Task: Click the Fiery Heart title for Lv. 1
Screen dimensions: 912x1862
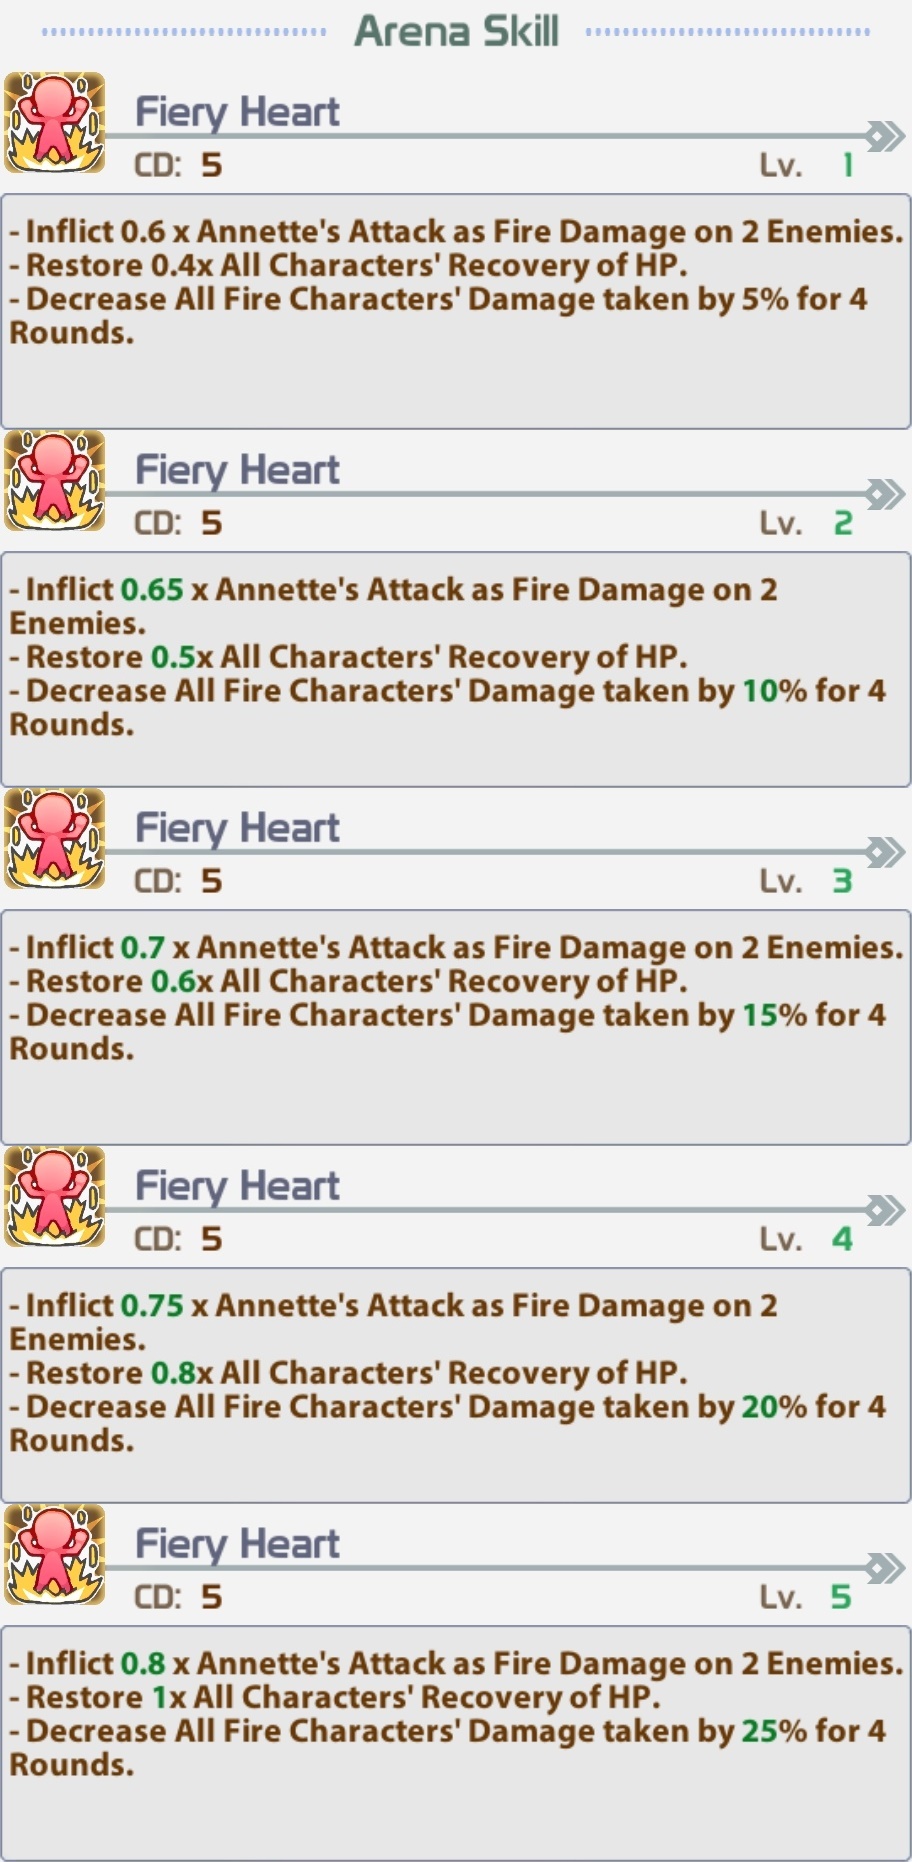Action: point(238,112)
